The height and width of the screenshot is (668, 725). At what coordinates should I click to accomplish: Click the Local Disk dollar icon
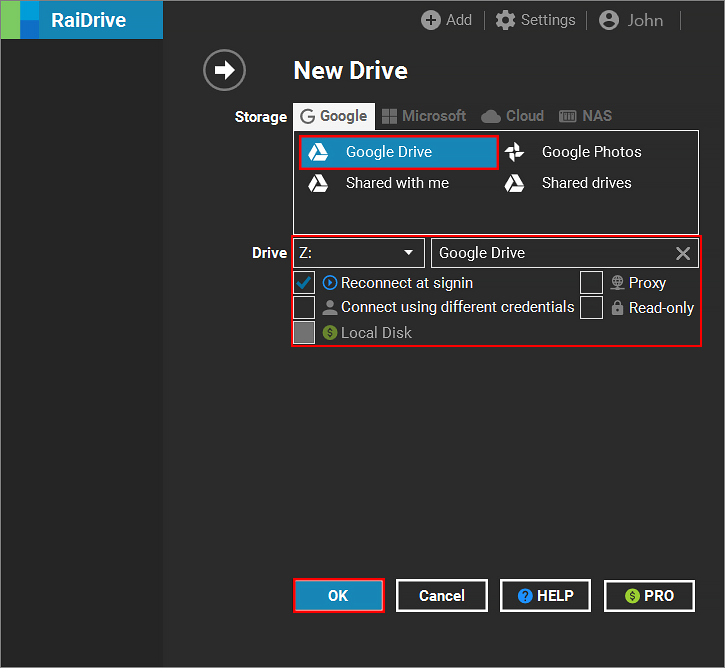330,332
